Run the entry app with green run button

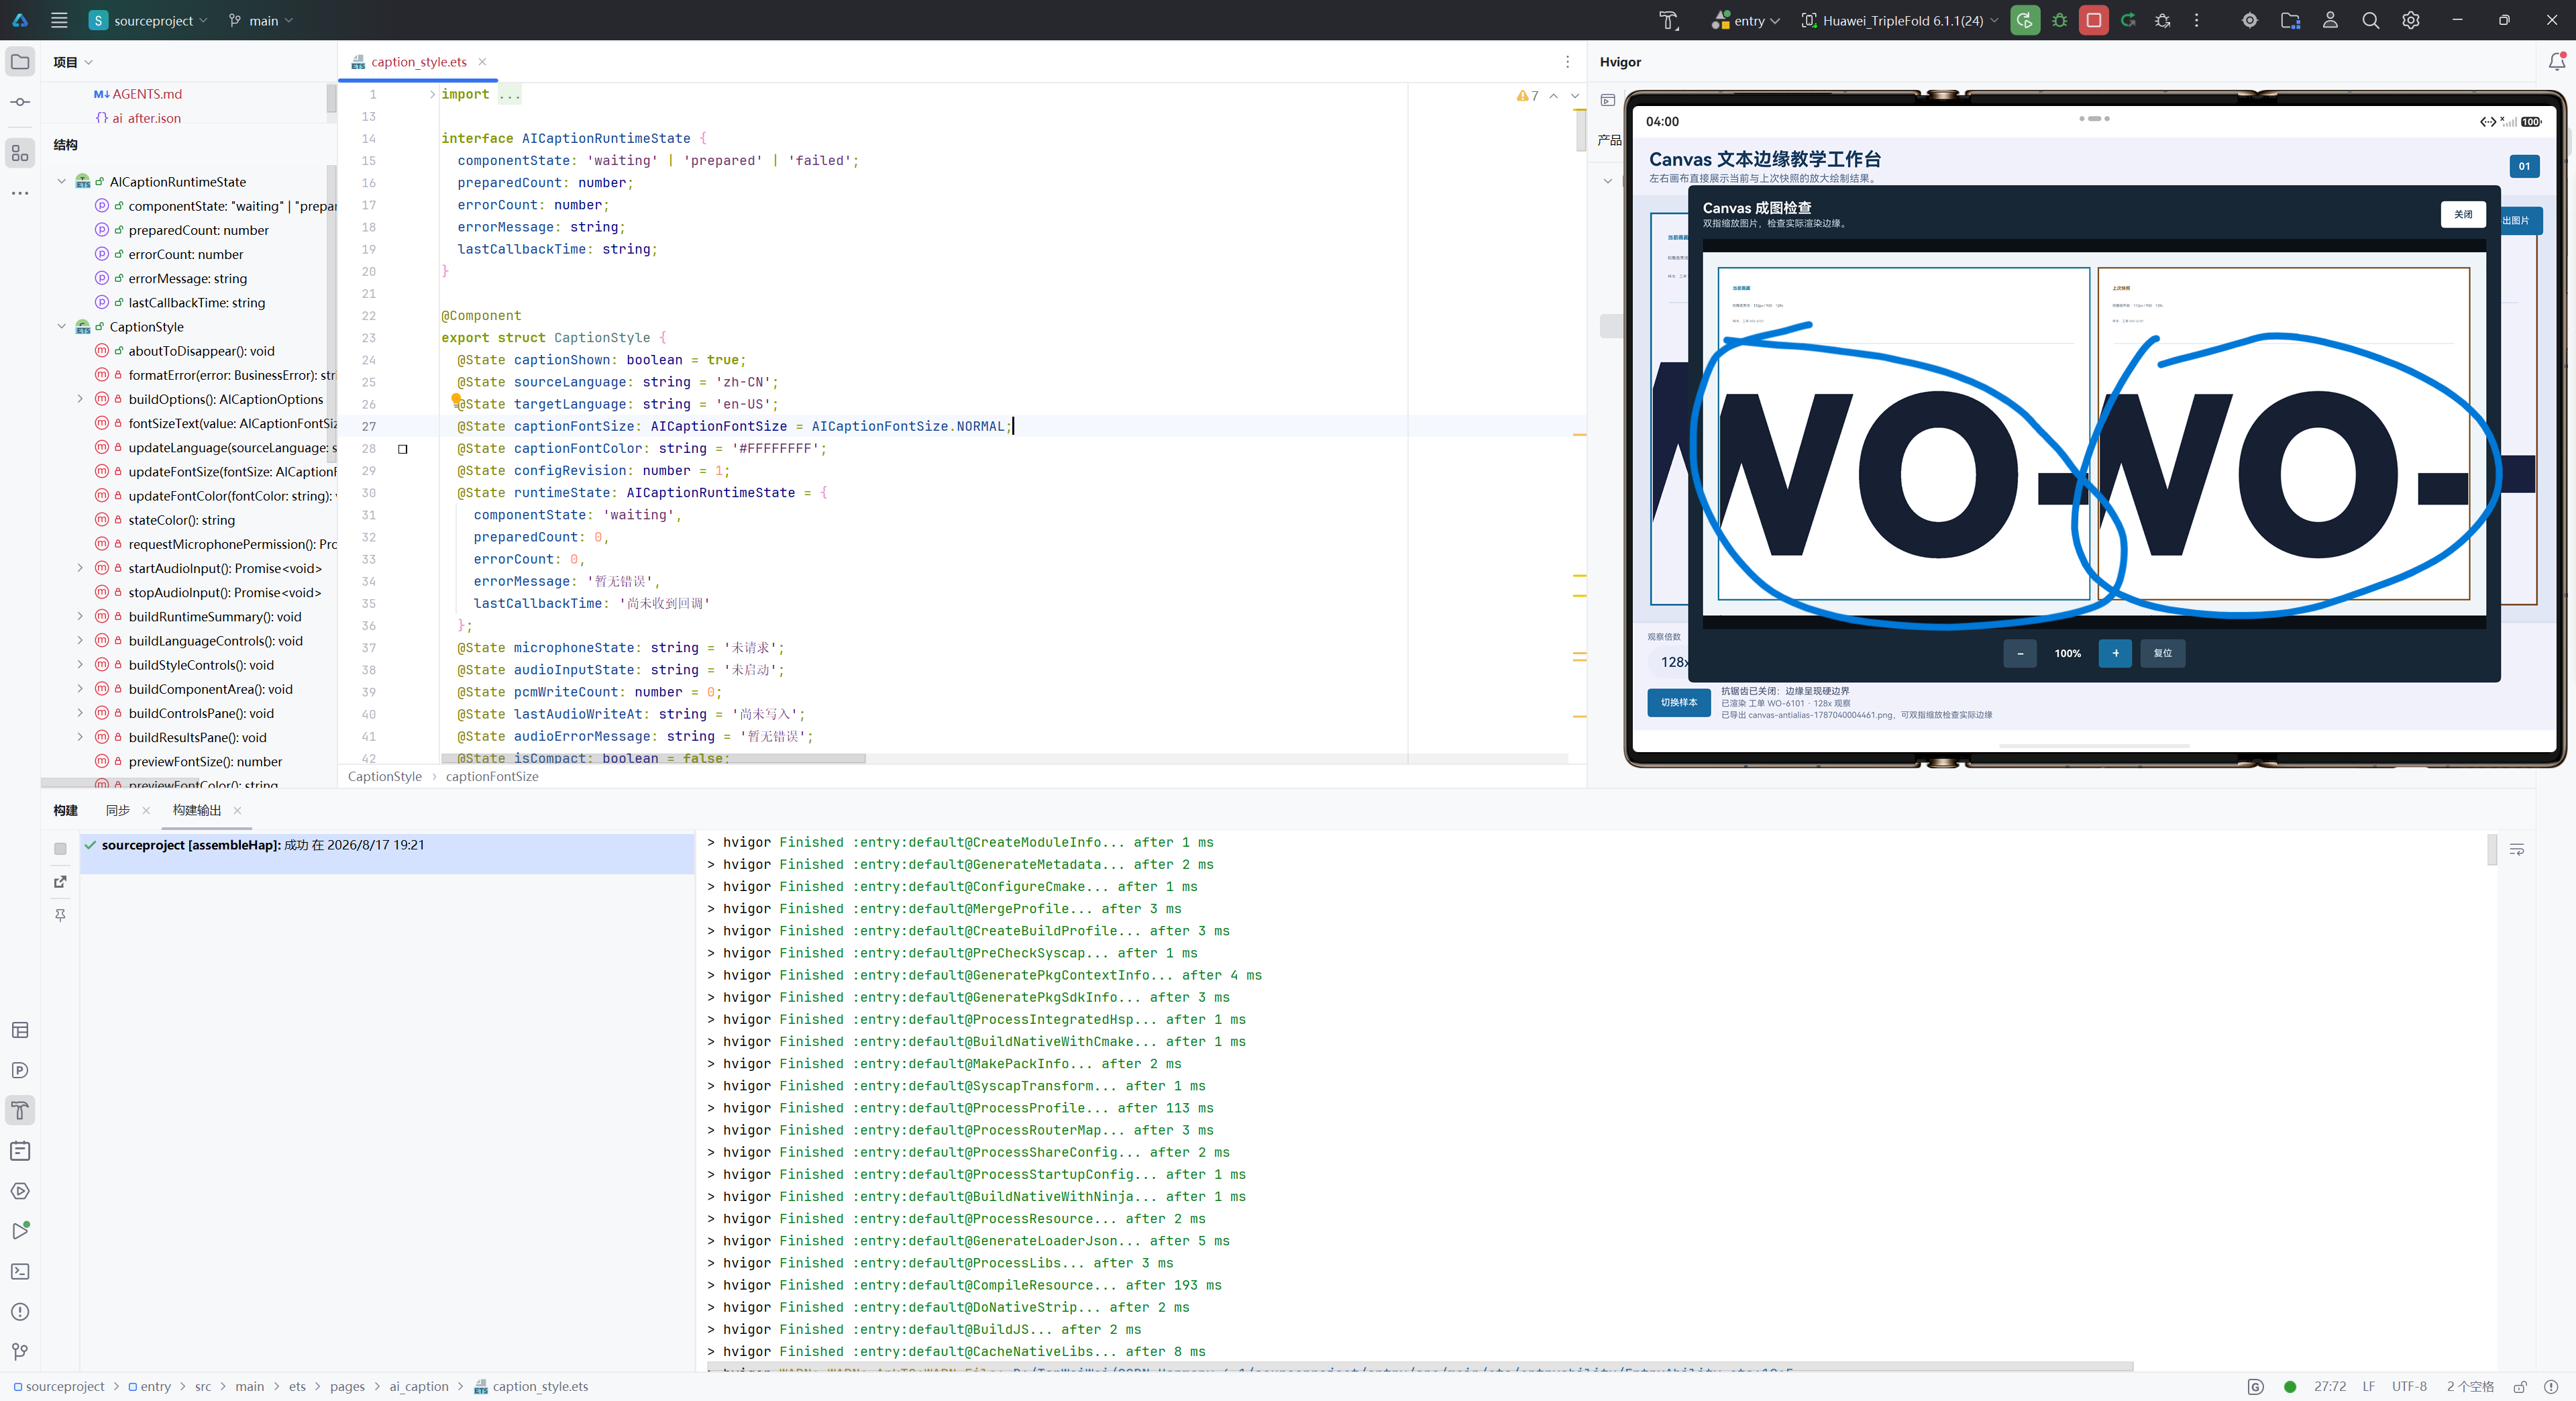point(2025,20)
